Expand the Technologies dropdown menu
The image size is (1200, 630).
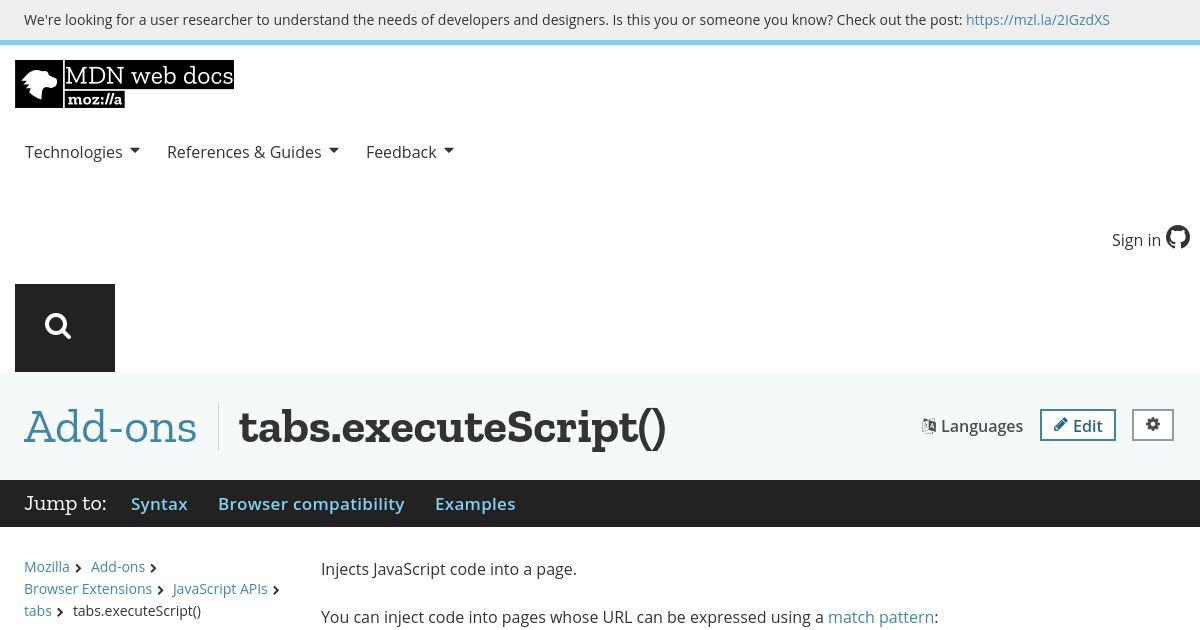[82, 152]
